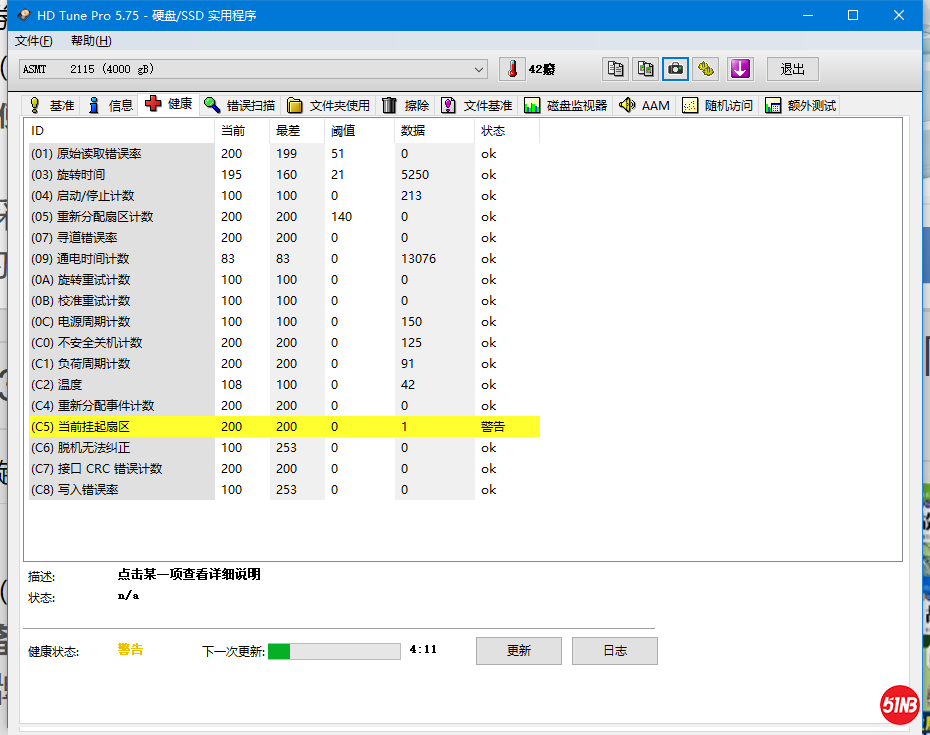
Task: Click the copy screenshot to clipboard icon
Action: pyautogui.click(x=646, y=69)
